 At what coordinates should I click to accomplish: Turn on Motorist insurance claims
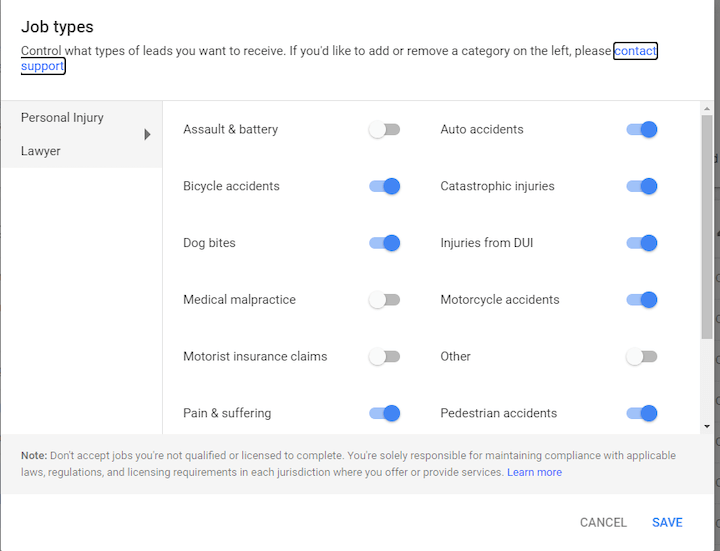point(384,357)
